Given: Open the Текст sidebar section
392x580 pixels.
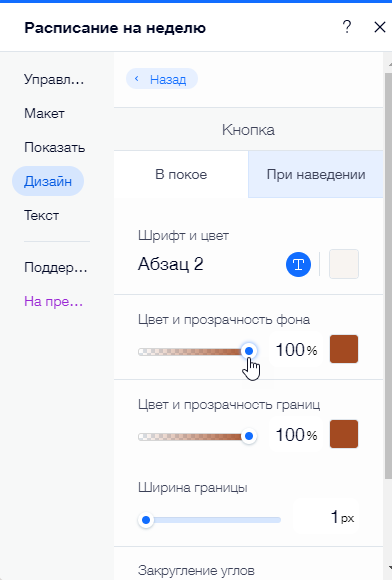Looking at the screenshot, I should (x=41, y=215).
